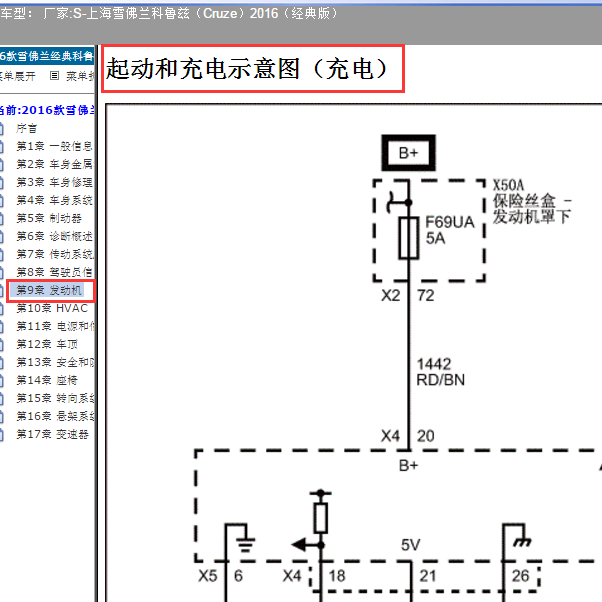Click the X4 18 connector label

314,576
